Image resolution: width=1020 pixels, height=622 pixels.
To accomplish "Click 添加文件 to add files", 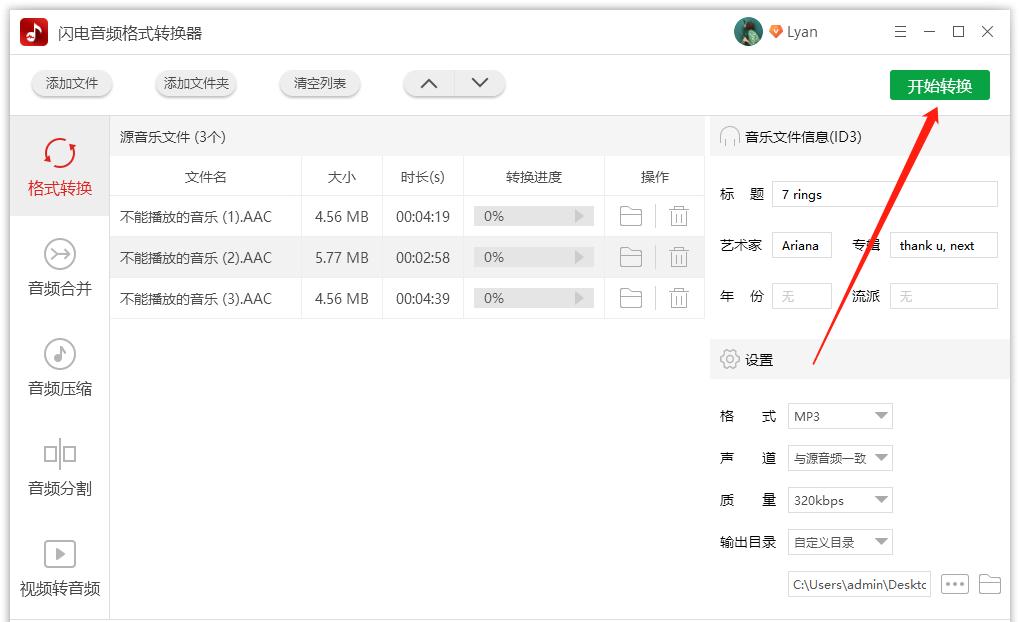I will (71, 84).
